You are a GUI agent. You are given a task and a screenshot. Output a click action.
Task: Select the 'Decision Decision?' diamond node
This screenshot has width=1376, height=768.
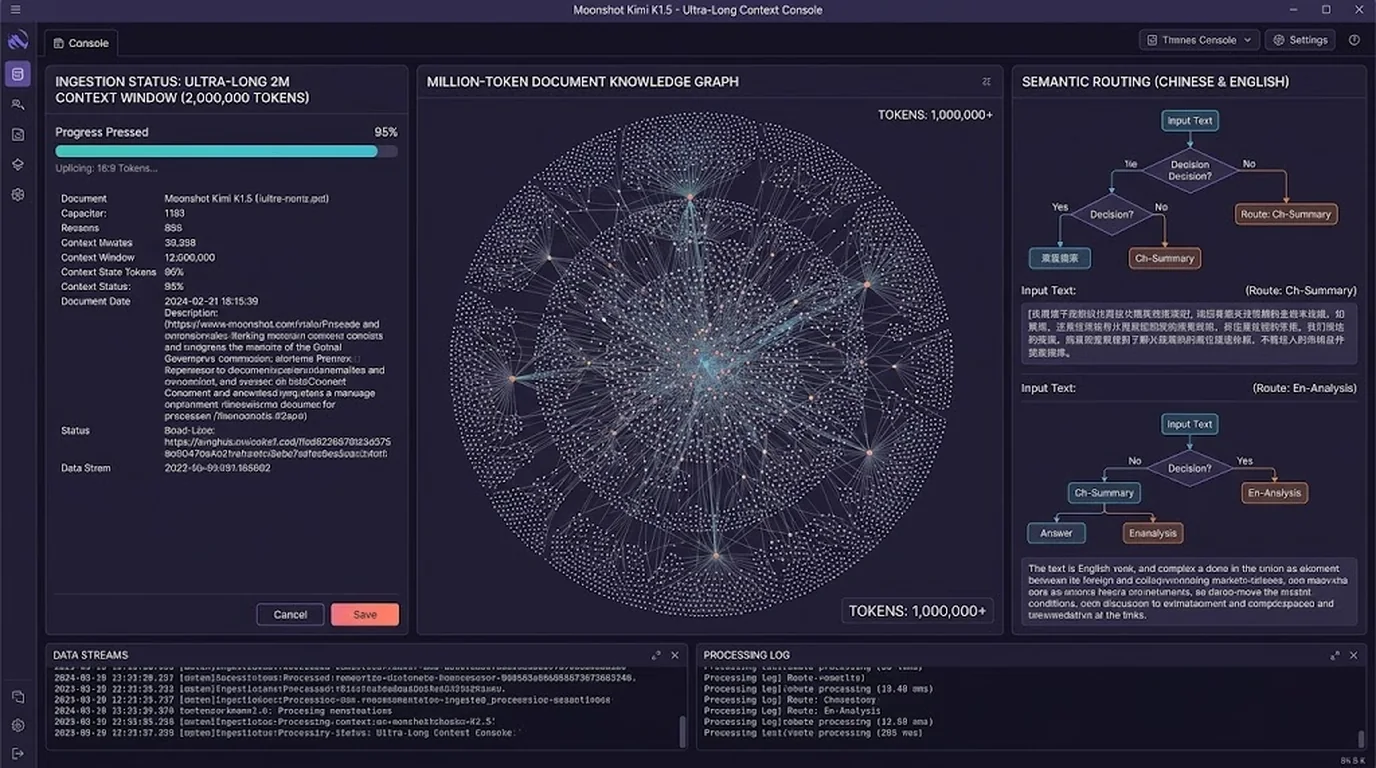point(1189,170)
